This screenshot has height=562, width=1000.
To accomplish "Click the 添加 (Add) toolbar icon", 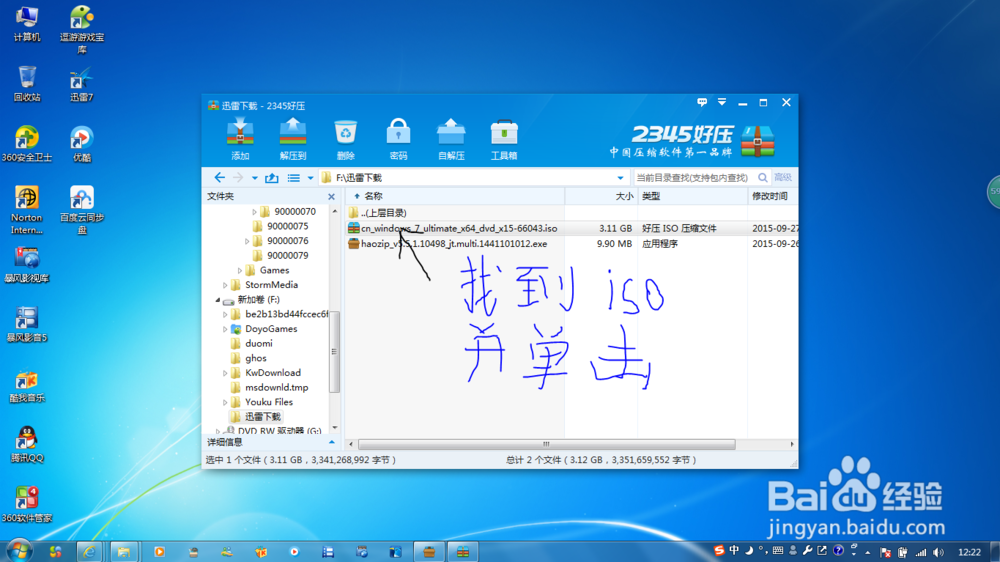I will tap(240, 138).
